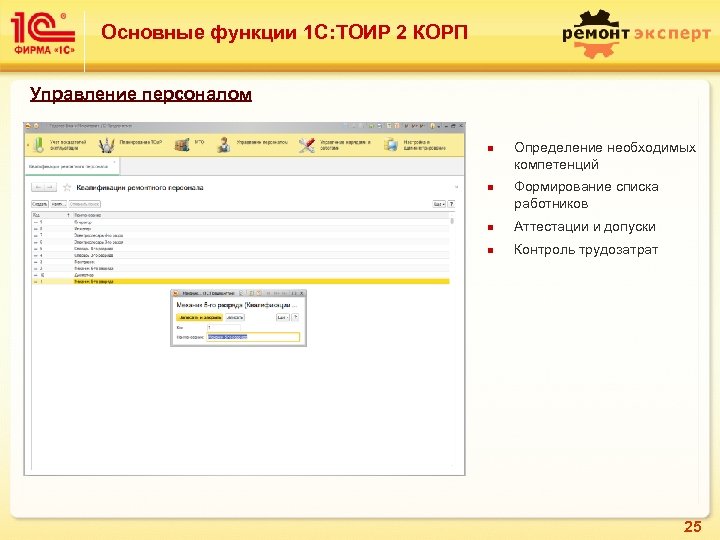Open the settings and administration section icon
Image resolution: width=720 pixels, height=540 pixels.
point(391,145)
